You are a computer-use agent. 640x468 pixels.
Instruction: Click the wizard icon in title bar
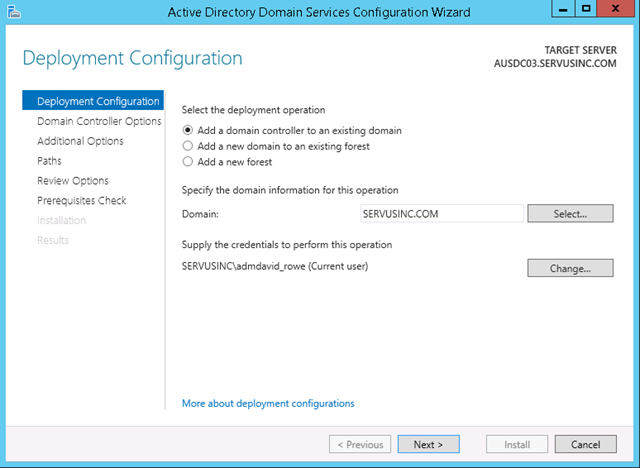(13, 12)
